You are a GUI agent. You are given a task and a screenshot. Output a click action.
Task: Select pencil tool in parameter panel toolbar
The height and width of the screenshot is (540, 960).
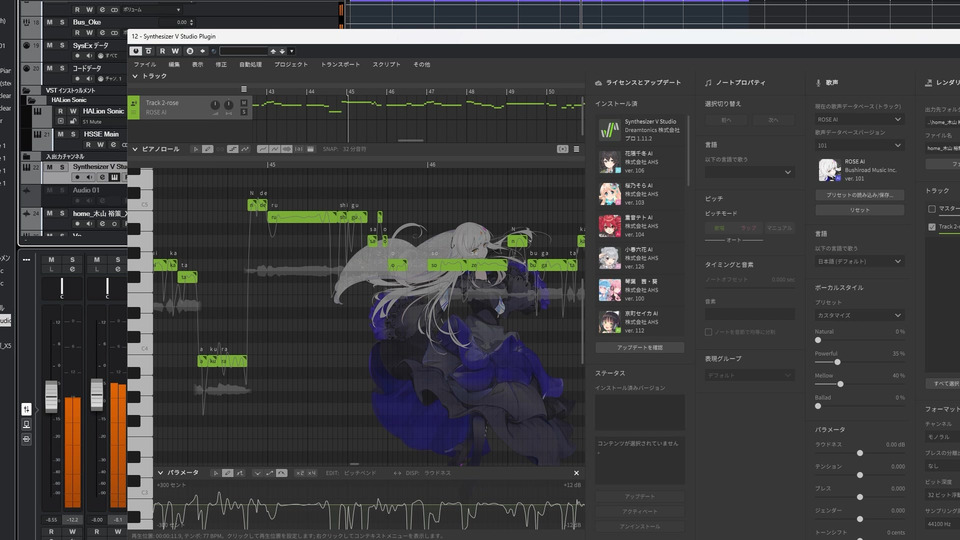(227, 473)
